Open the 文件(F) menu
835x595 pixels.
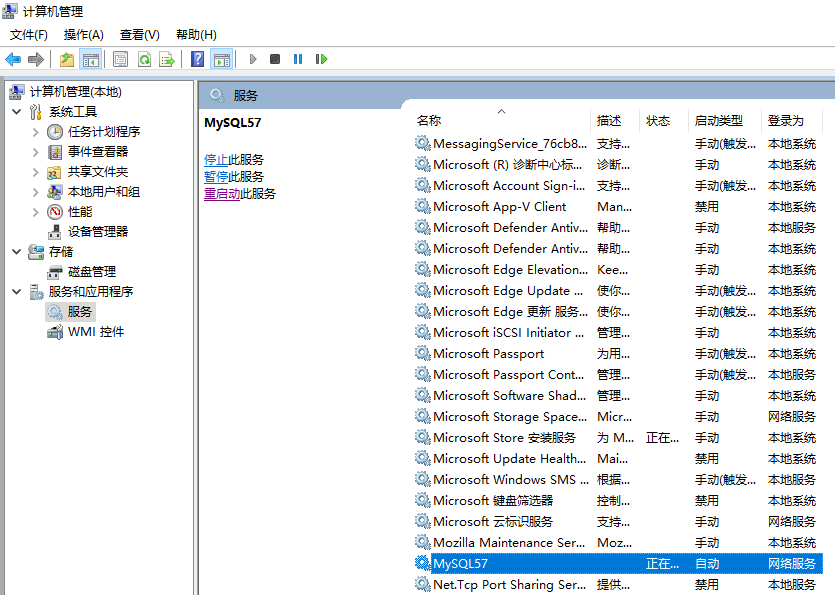click(x=29, y=35)
